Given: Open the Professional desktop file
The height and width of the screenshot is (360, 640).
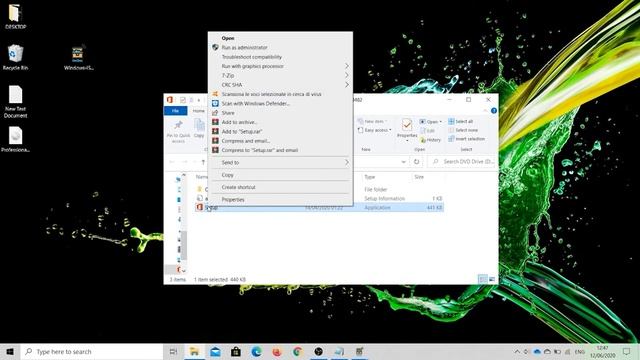Looking at the screenshot, I should [x=16, y=139].
